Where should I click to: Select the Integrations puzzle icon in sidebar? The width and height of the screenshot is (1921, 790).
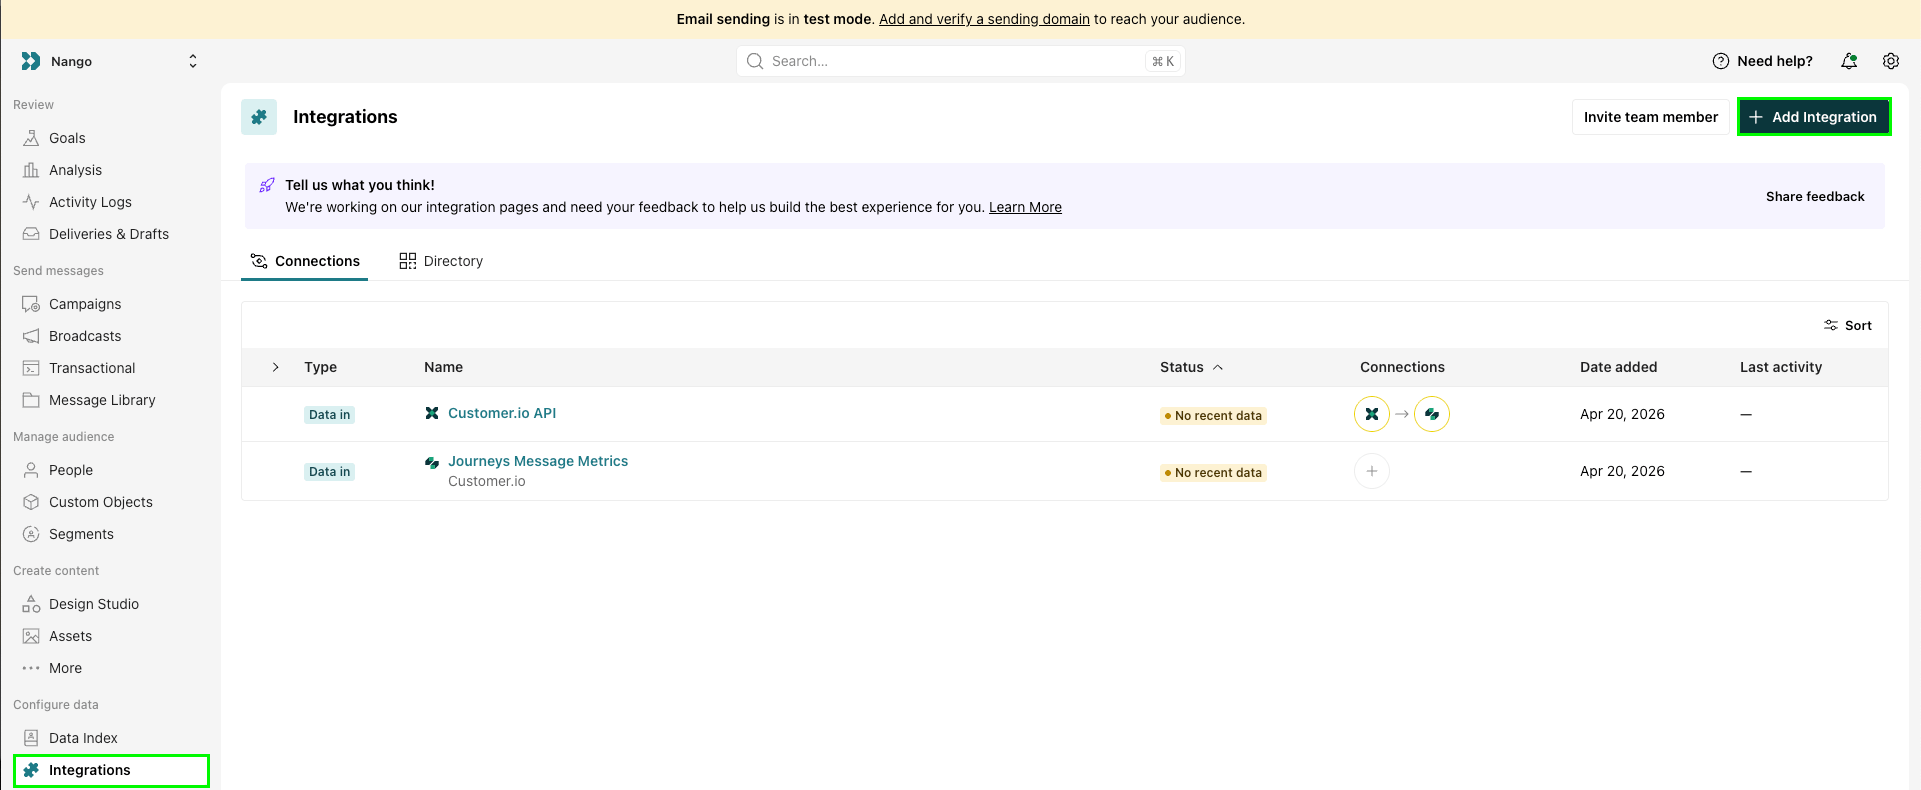(31, 770)
